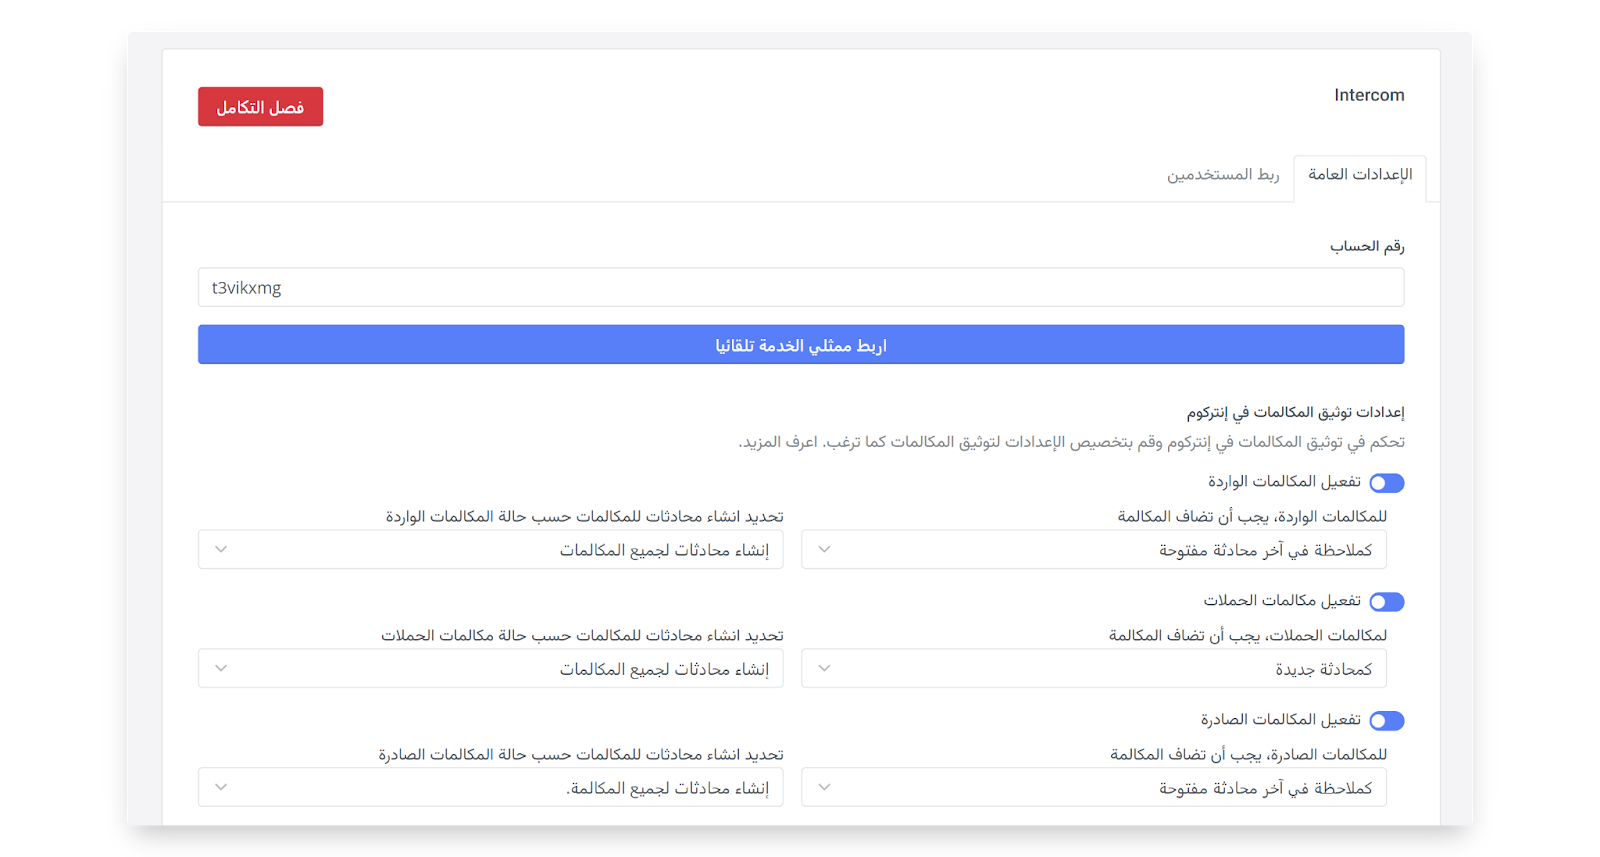Toggle the 'تفعيل المكالمات الصادرة' outbound calls switch
1600x857 pixels.
coord(1387,721)
